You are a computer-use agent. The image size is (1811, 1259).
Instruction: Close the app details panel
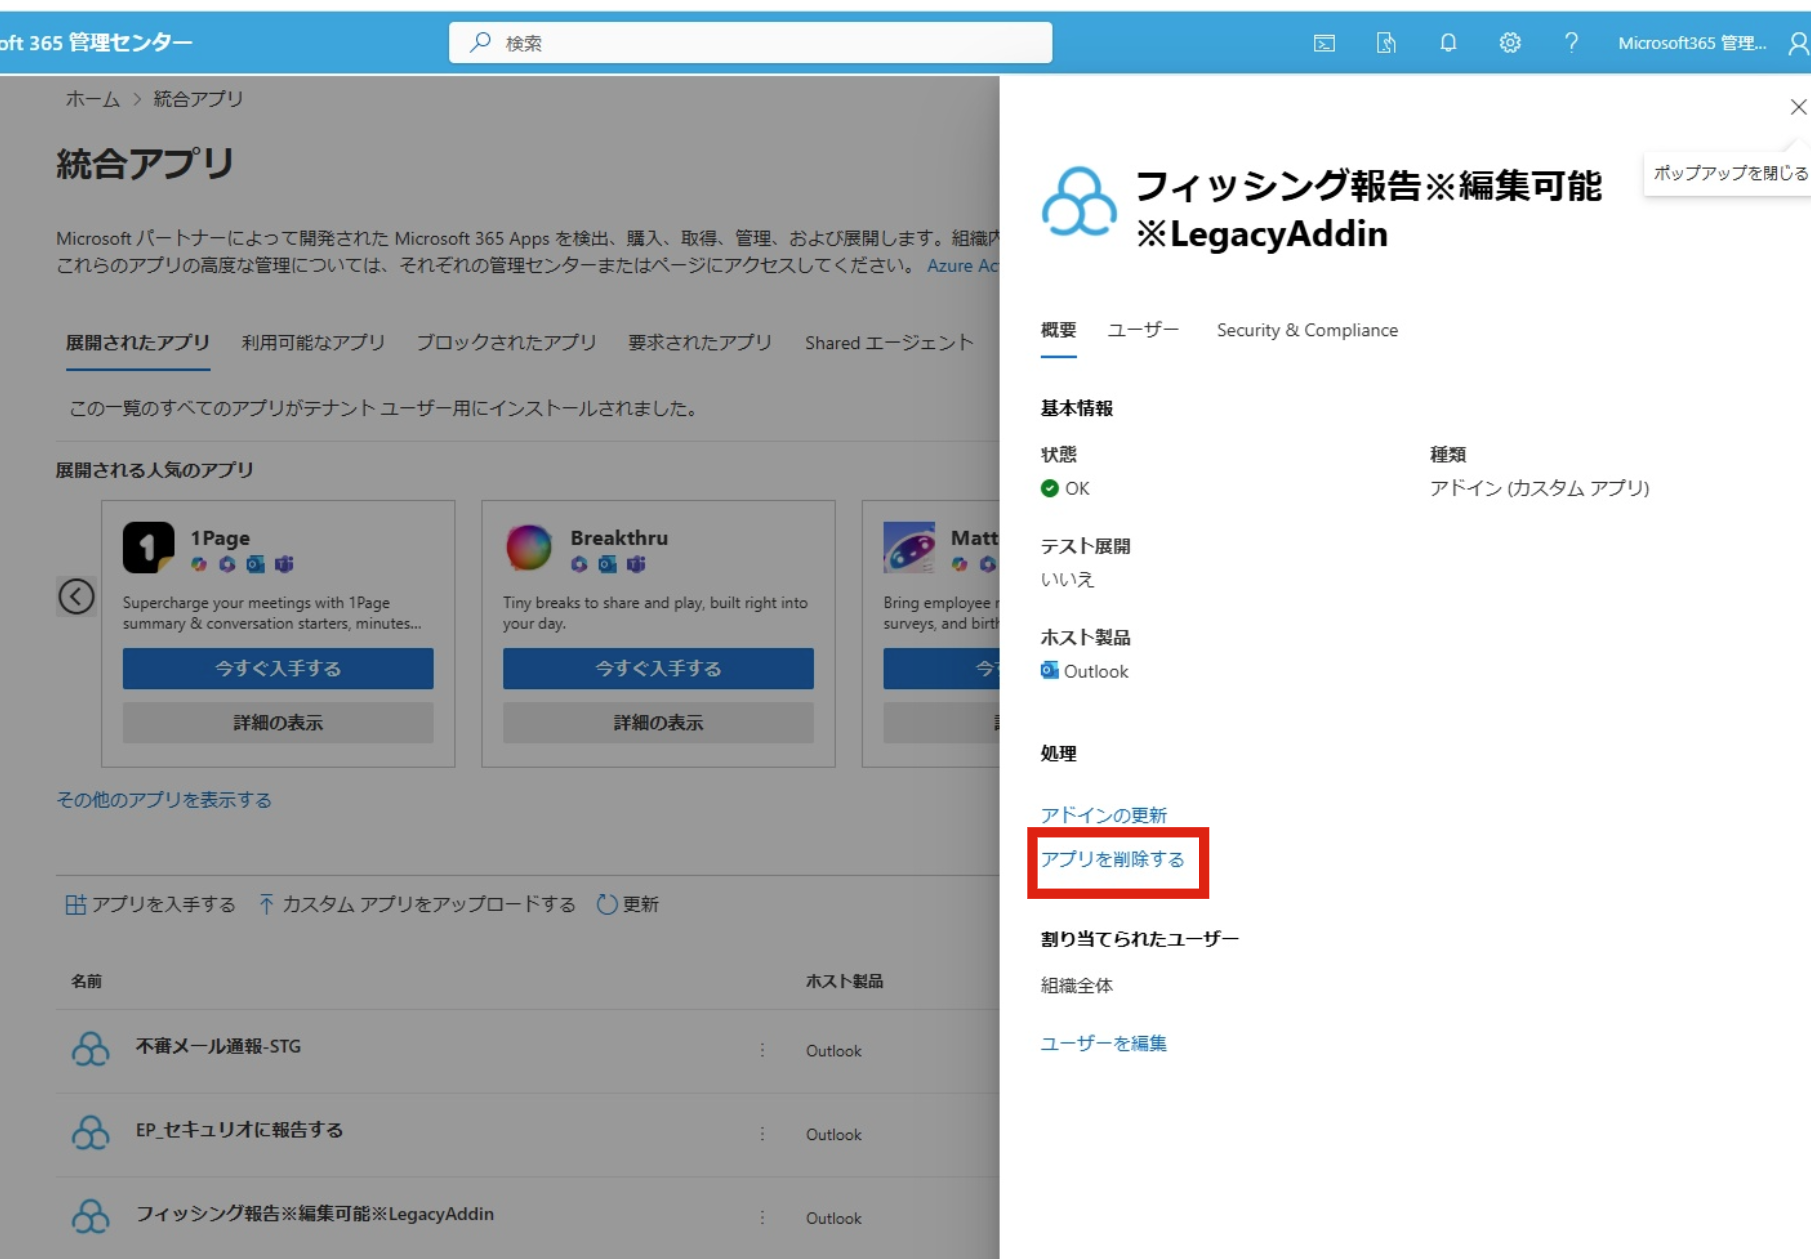tap(1798, 107)
